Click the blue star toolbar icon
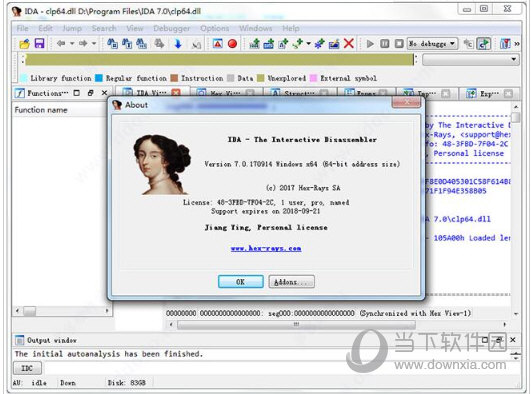Image resolution: width=531 pixels, height=394 pixels. tap(319, 44)
